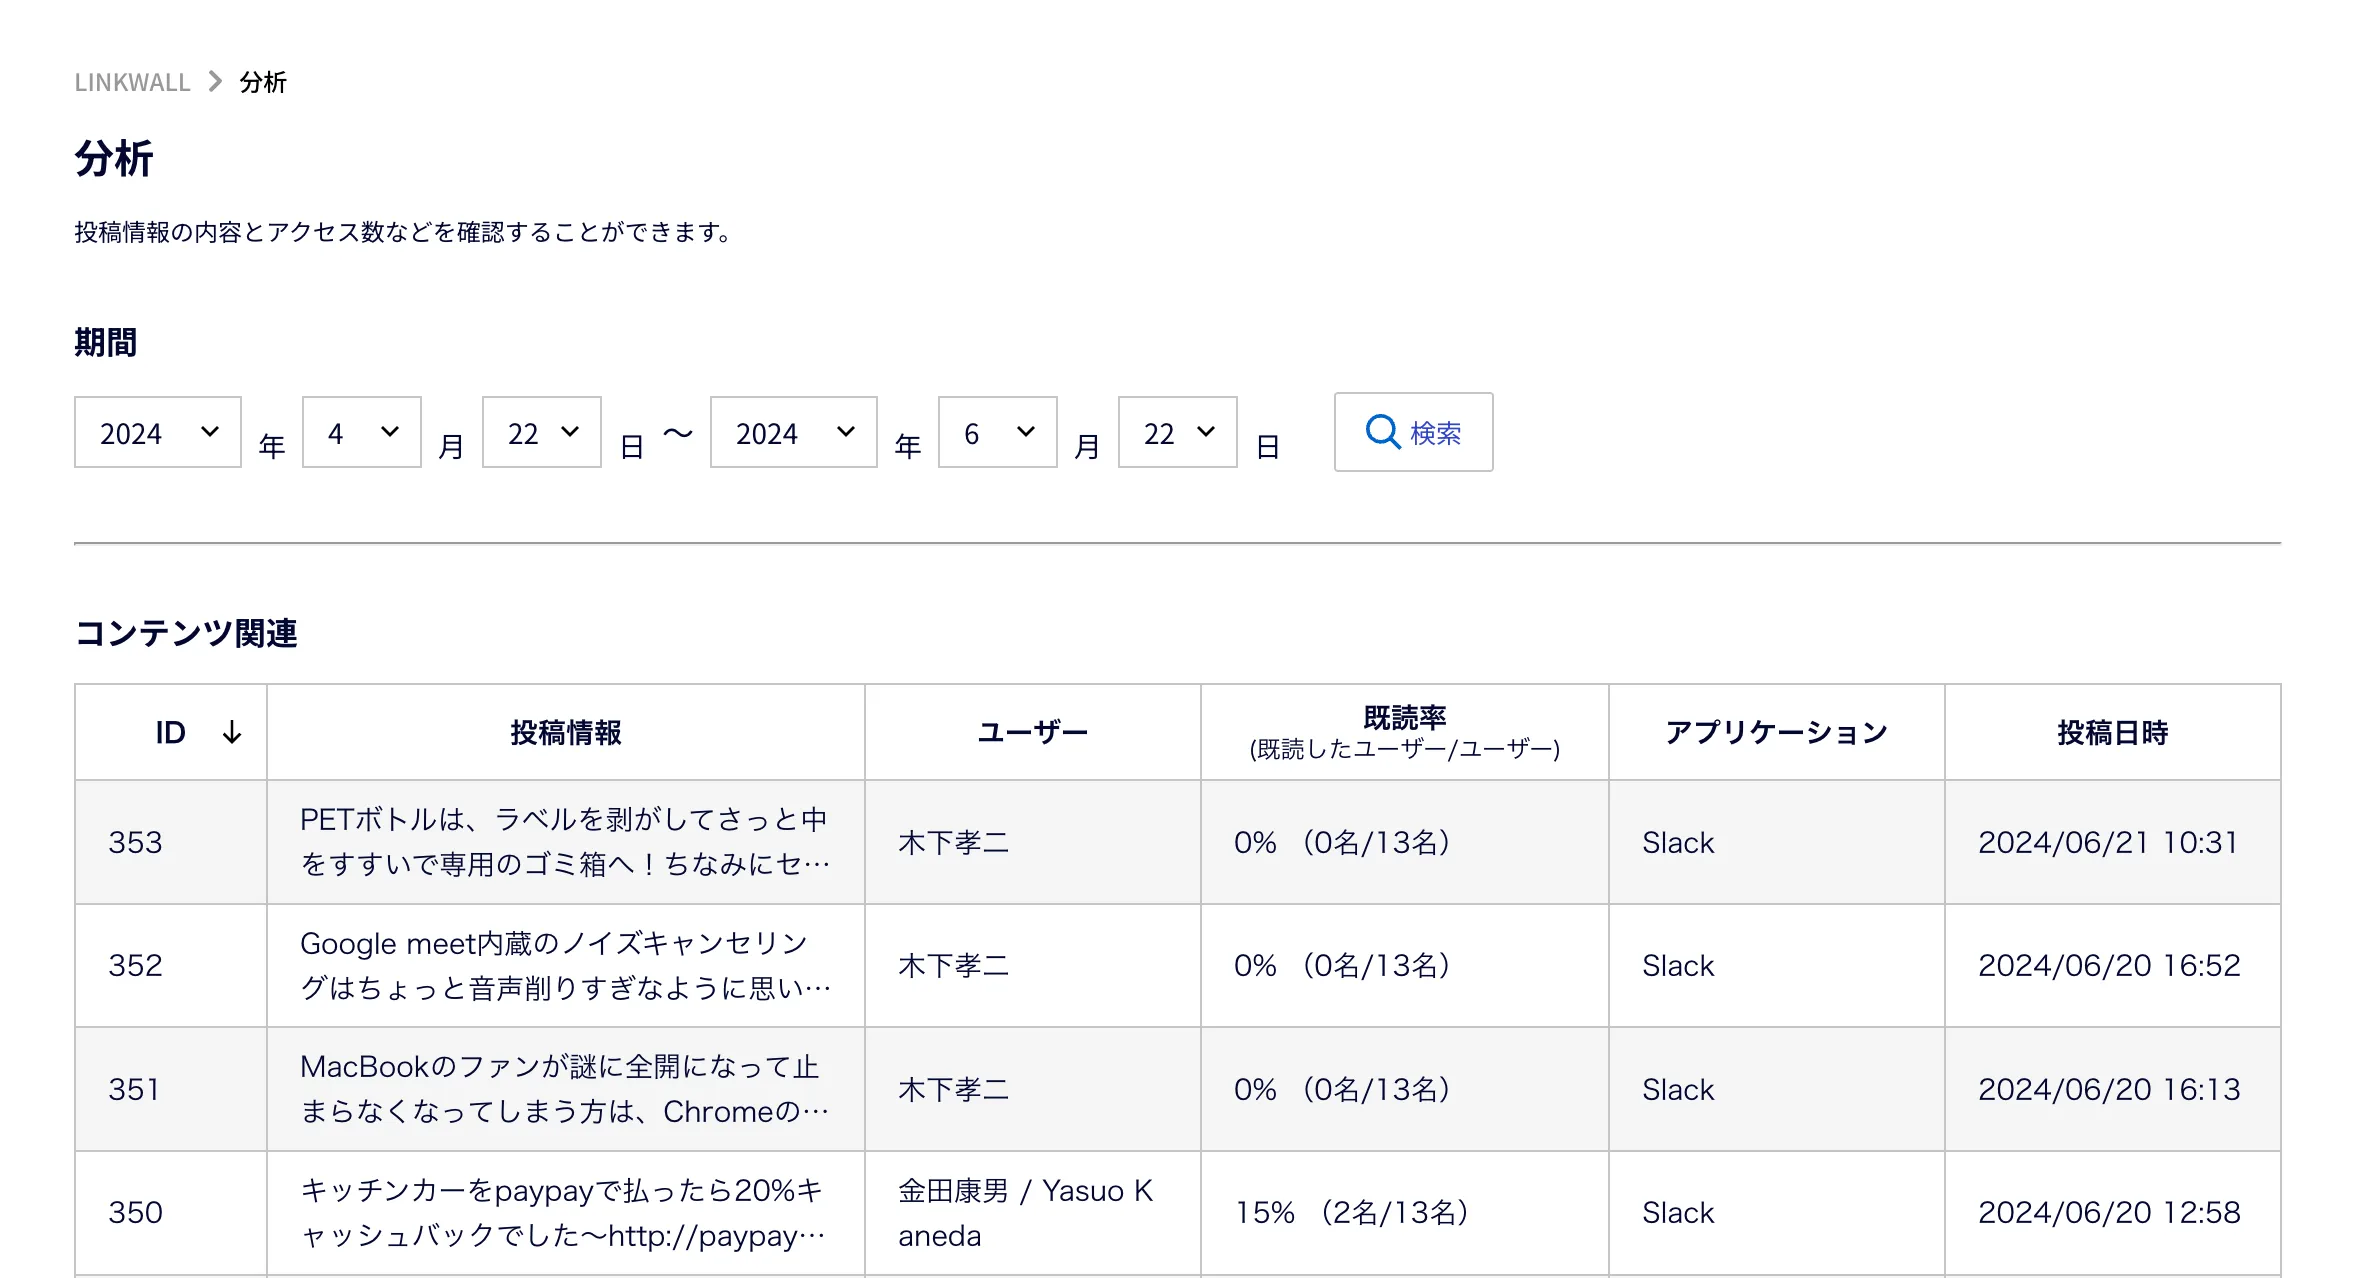Click user 金田康男 / Yasuo Kaneda
2378x1278 pixels.
pyautogui.click(x=1026, y=1213)
